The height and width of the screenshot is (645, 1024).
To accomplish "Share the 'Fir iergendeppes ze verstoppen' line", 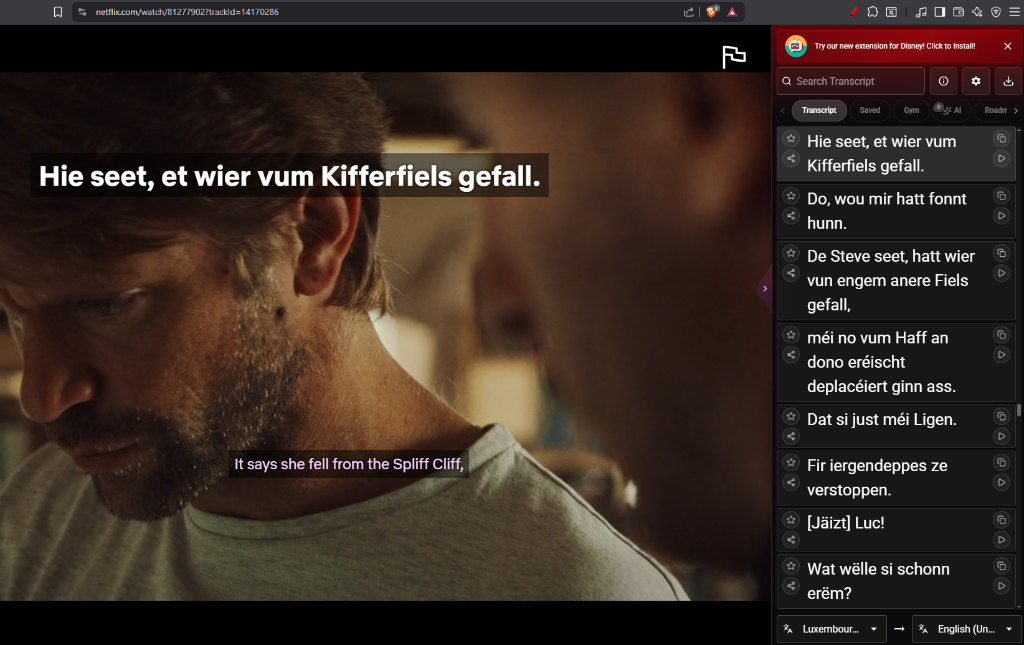I will tap(791, 483).
